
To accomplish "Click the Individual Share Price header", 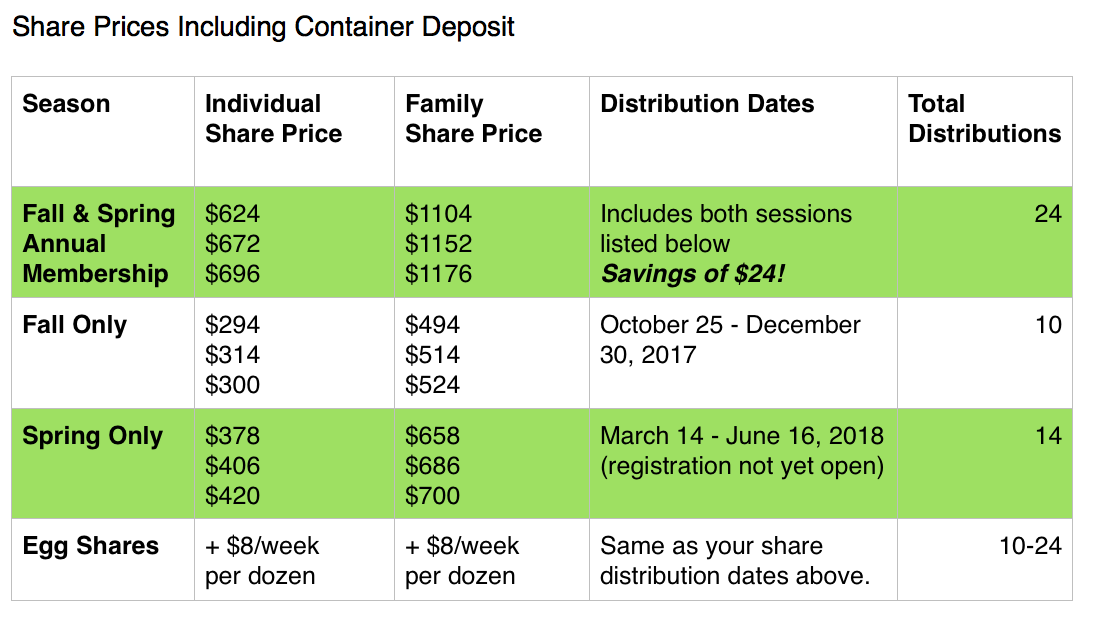I will [274, 119].
